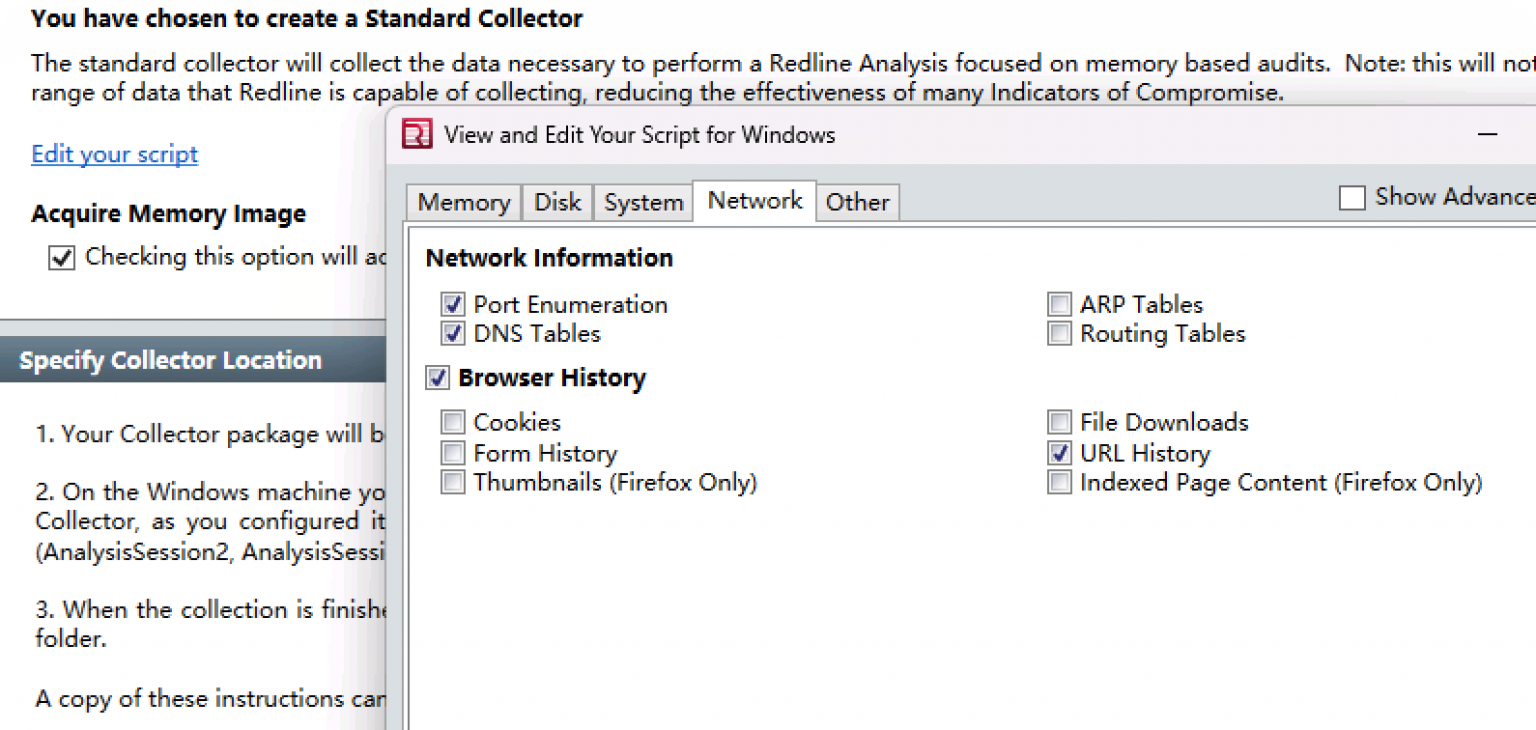Select the Network tab
This screenshot has height=730, width=1536.
tap(754, 200)
